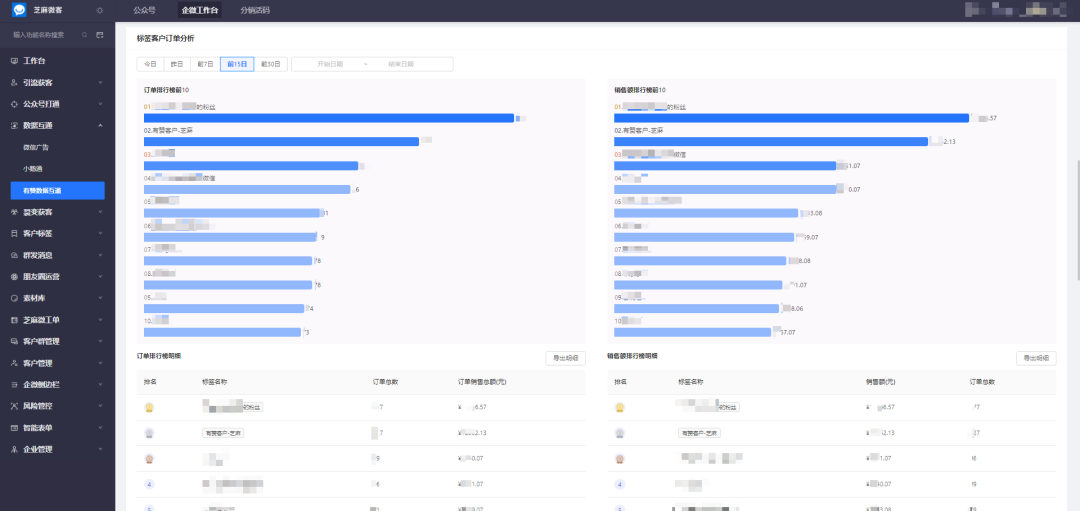1080x511 pixels.
Task: Click the 朋友圈运营 icon in sidebar
Action: 14,277
